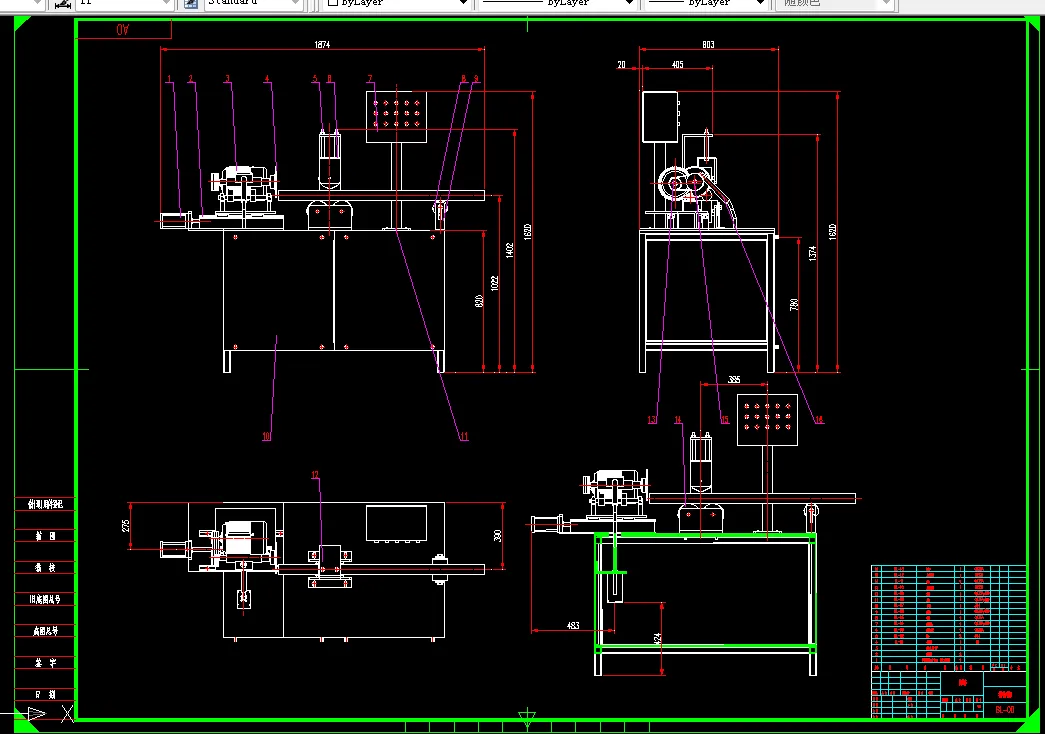
Task: Select the 803 dimension in side view
Action: (x=708, y=45)
